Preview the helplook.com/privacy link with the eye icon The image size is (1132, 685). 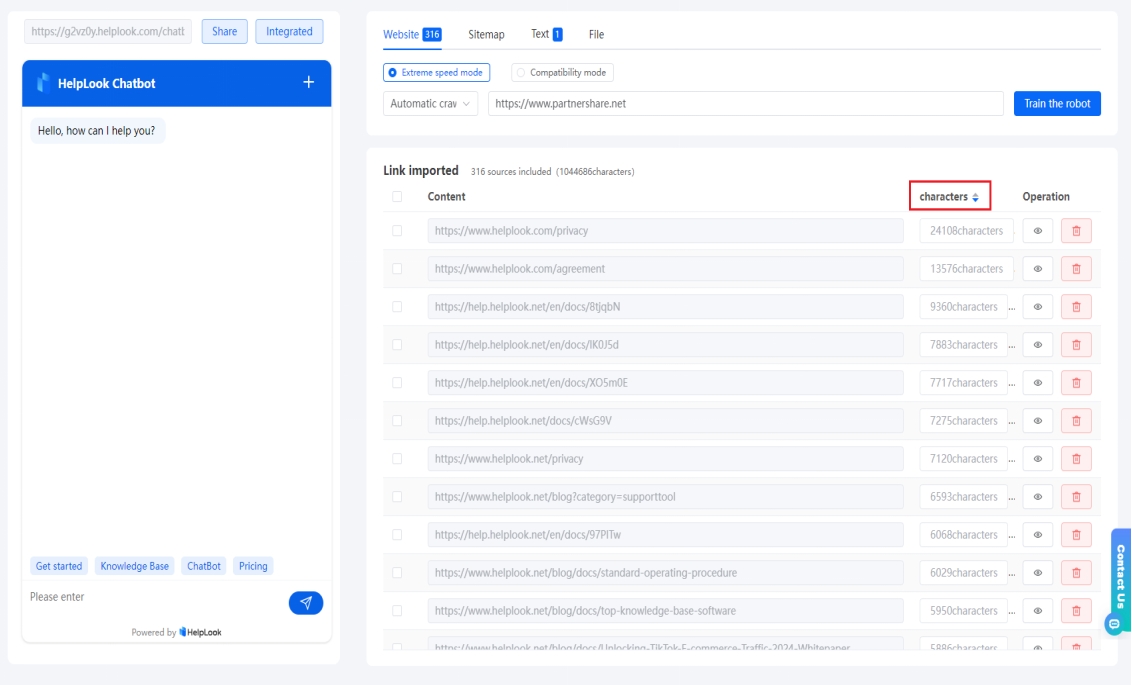click(1038, 230)
